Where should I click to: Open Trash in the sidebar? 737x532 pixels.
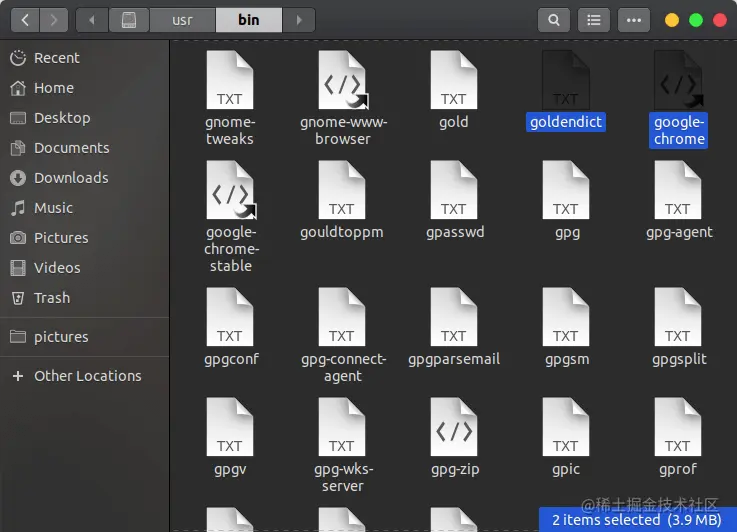(x=85, y=298)
